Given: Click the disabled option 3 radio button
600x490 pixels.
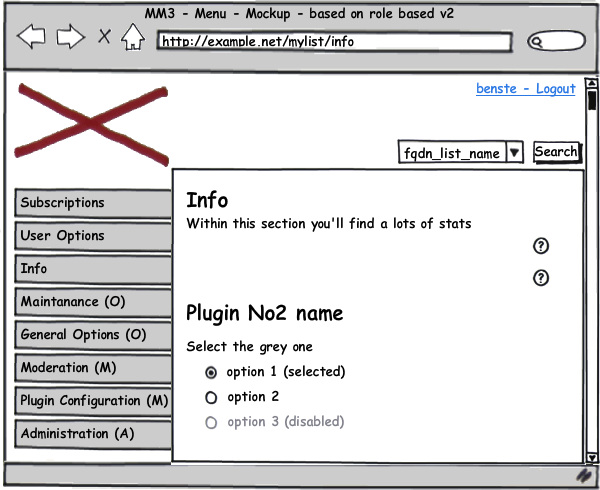Looking at the screenshot, I should (211, 422).
